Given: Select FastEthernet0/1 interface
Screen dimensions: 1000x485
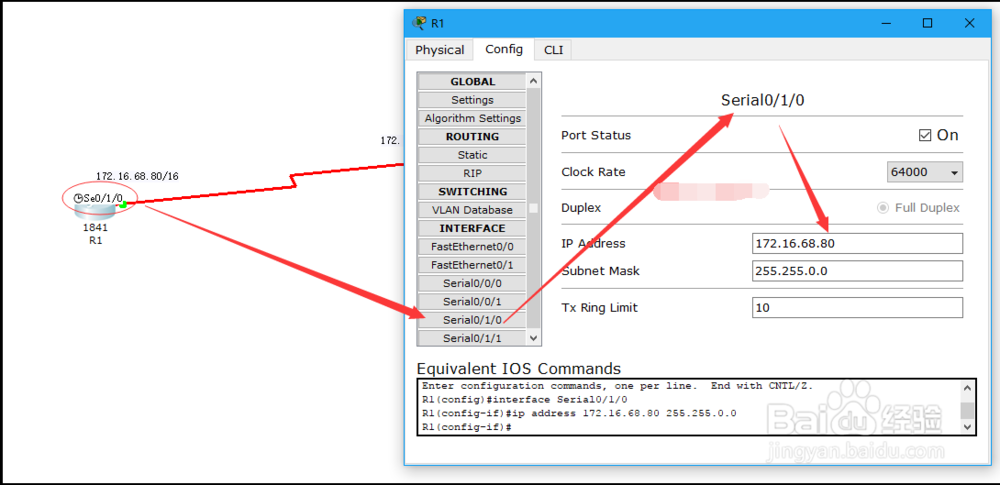Looking at the screenshot, I should pos(472,265).
